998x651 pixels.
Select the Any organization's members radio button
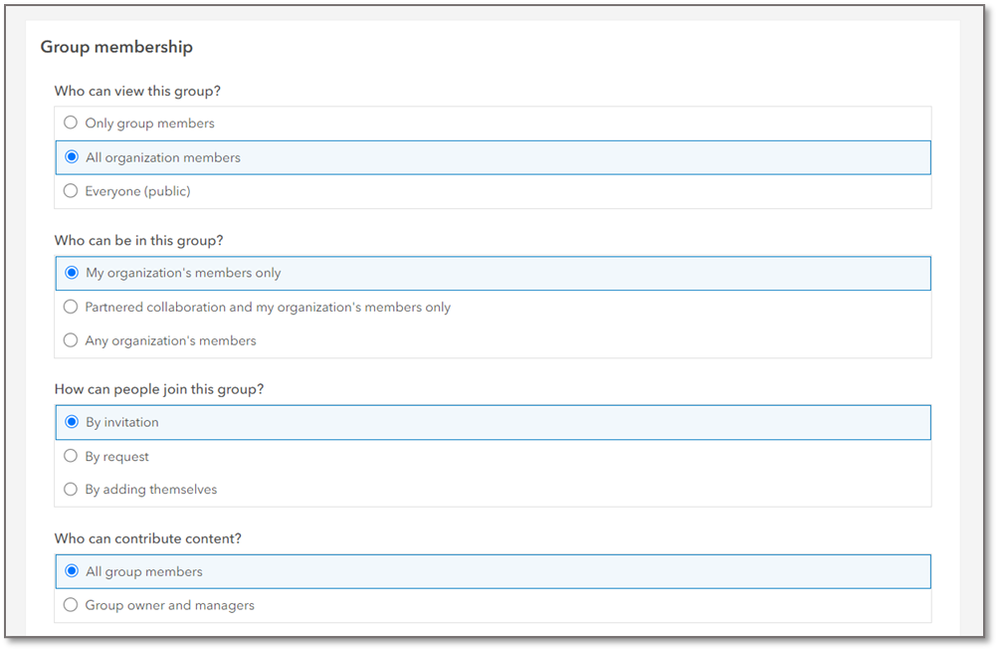pyautogui.click(x=70, y=340)
